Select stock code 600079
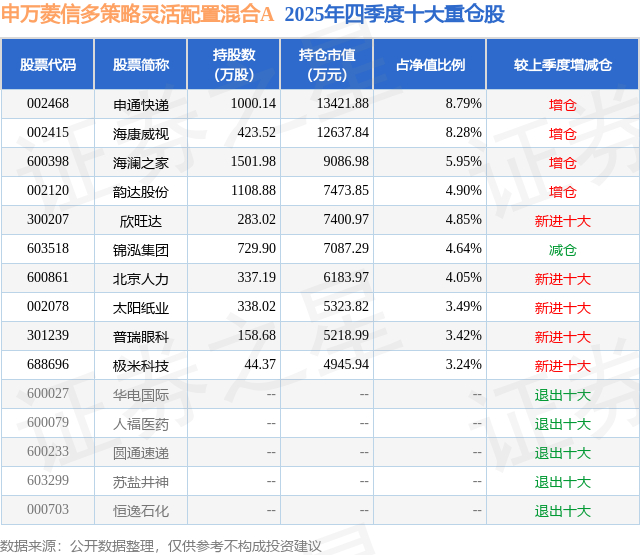Screen dimensions: 640x555 (48, 422)
